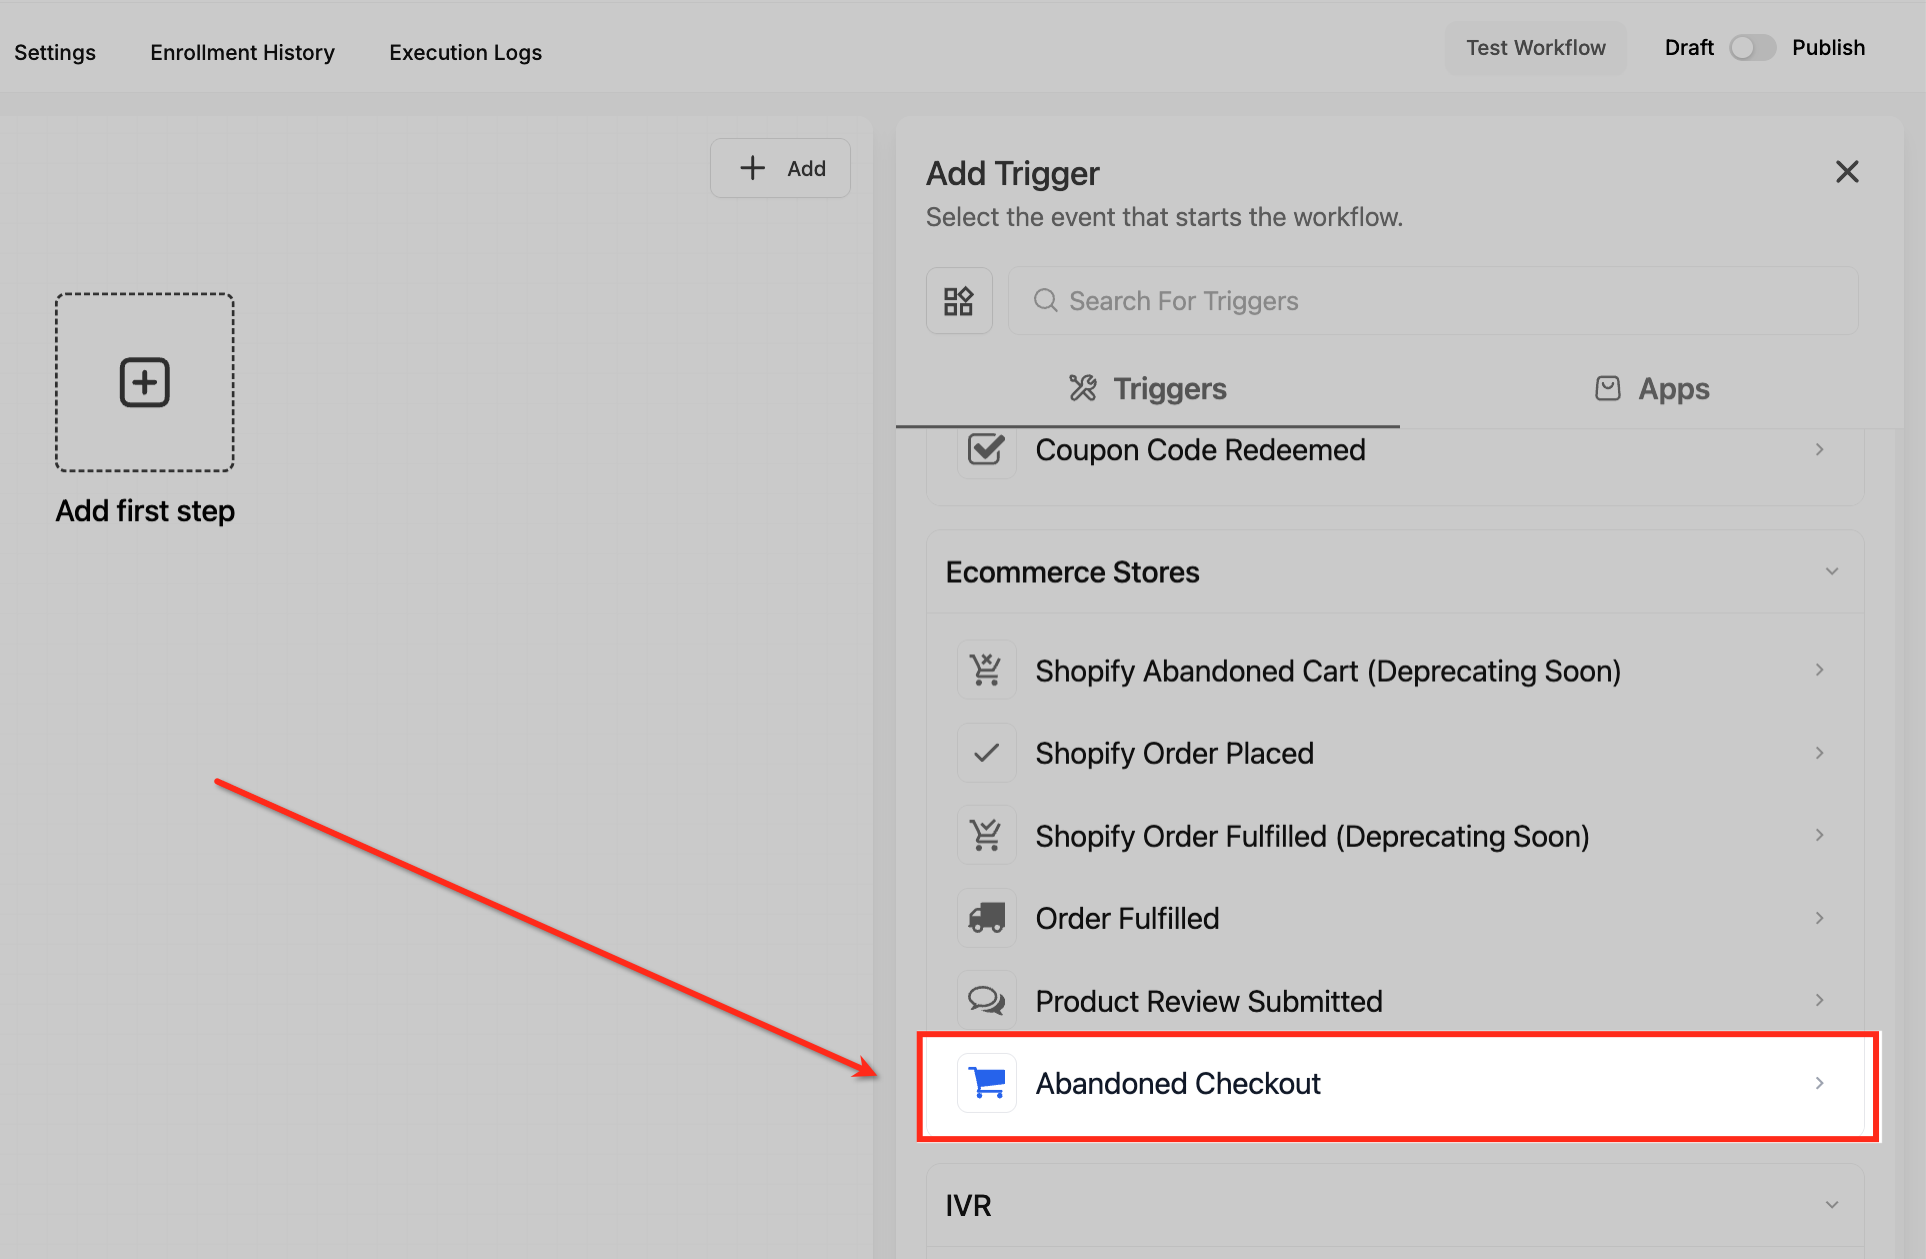Switch to the Apps tab
Screen dimensions: 1926x1259
(x=1652, y=389)
